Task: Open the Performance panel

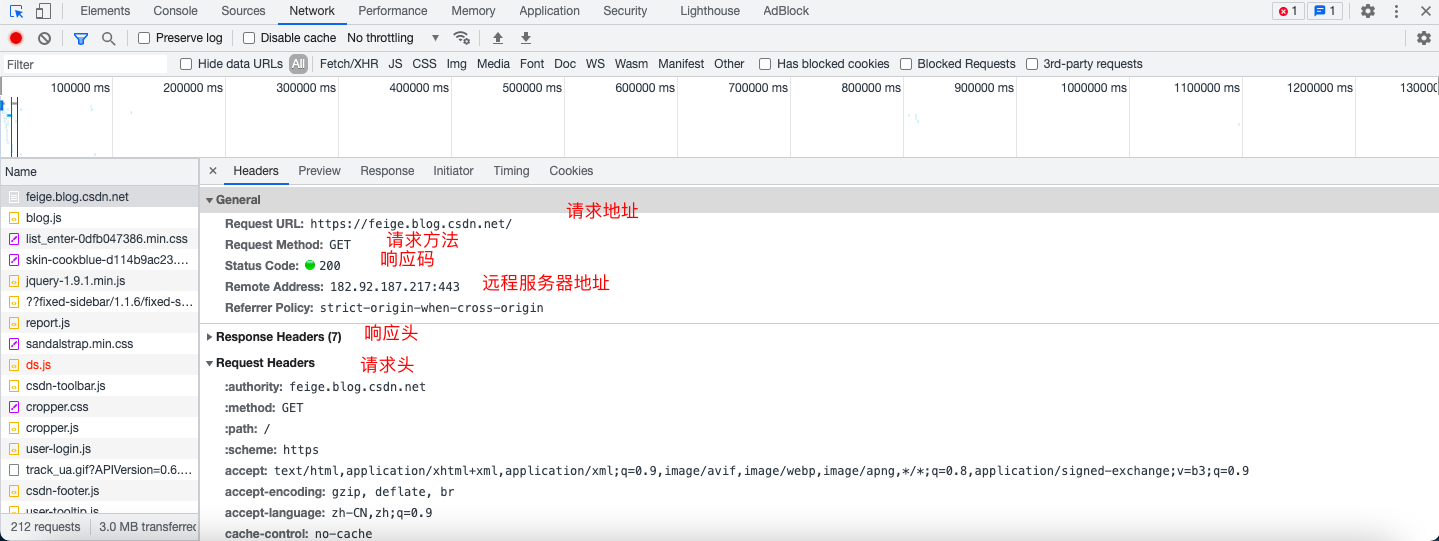Action: pyautogui.click(x=393, y=11)
